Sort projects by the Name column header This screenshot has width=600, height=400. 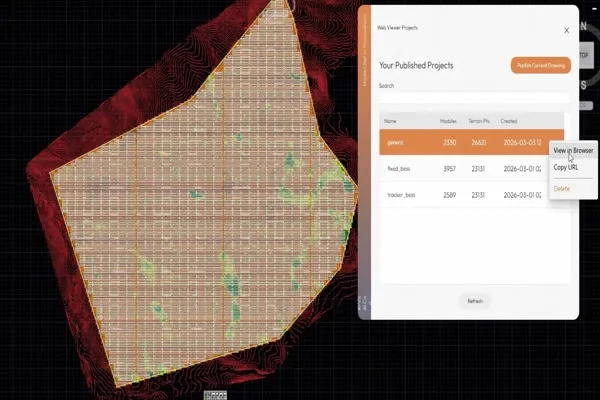point(390,121)
